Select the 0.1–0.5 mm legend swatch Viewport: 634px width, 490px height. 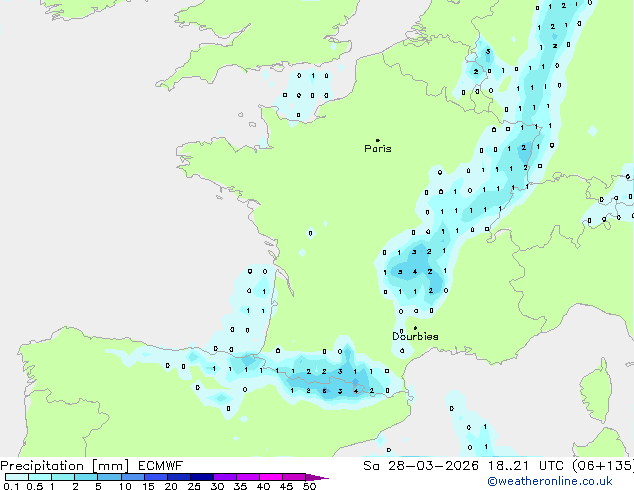point(17,477)
